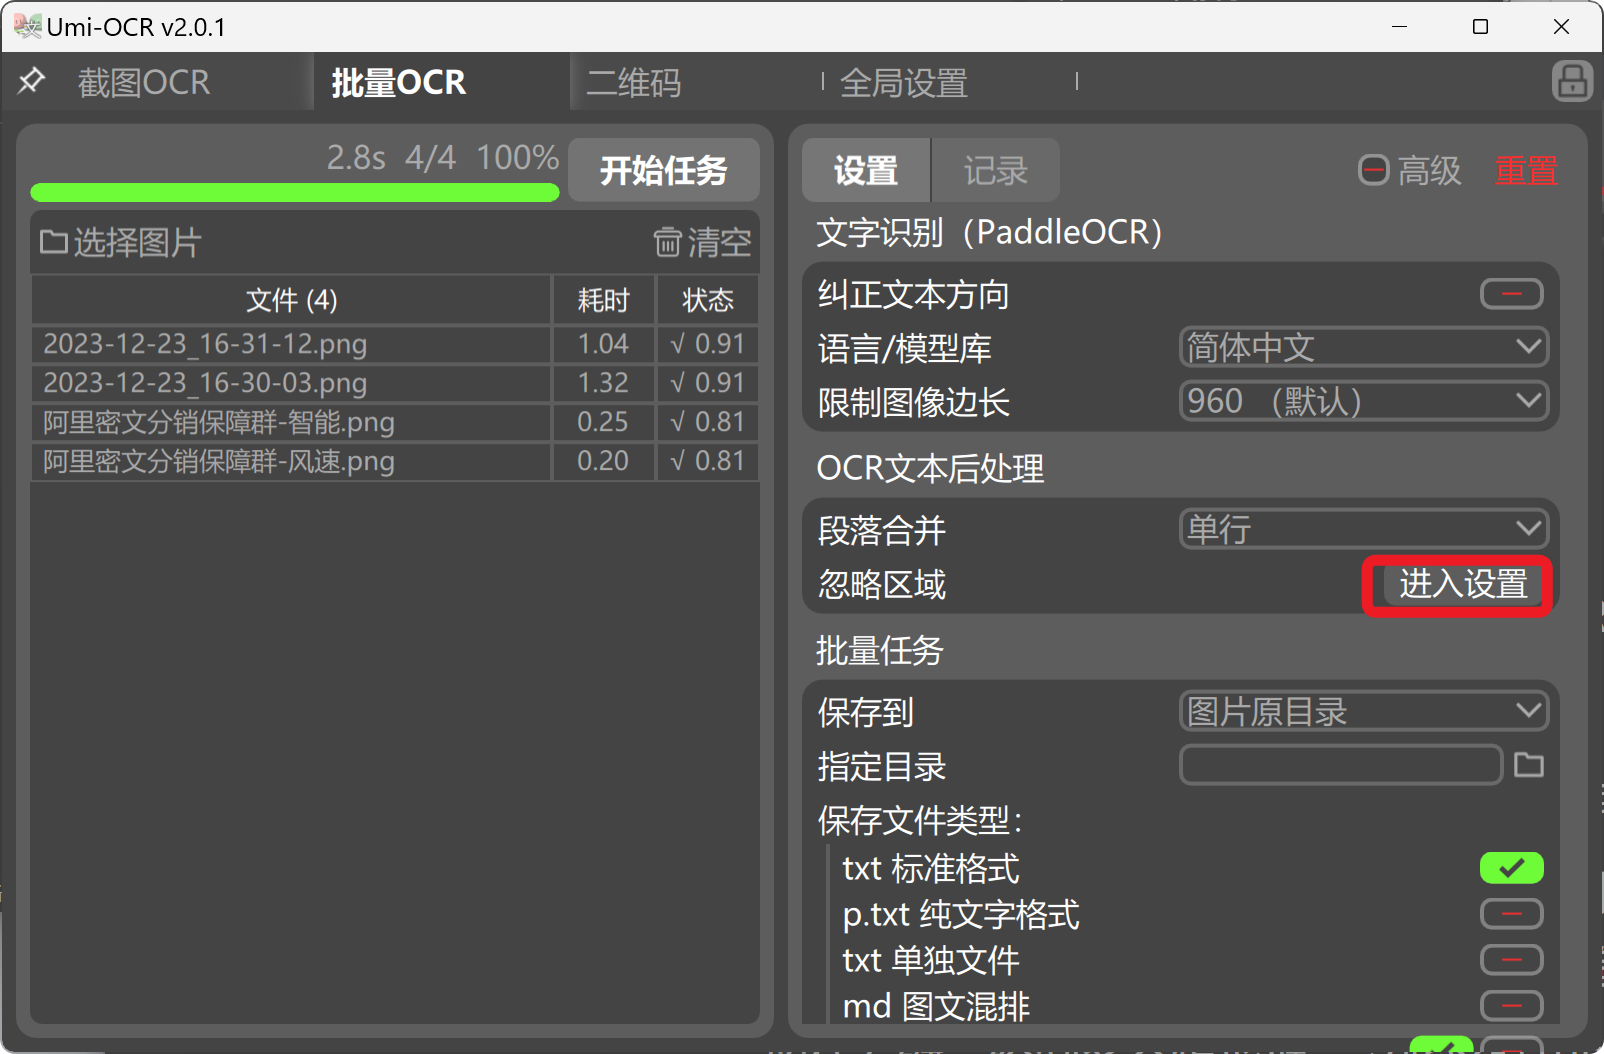
Task: Open the 段落合并 dropdown showing 单行
Action: click(1364, 528)
